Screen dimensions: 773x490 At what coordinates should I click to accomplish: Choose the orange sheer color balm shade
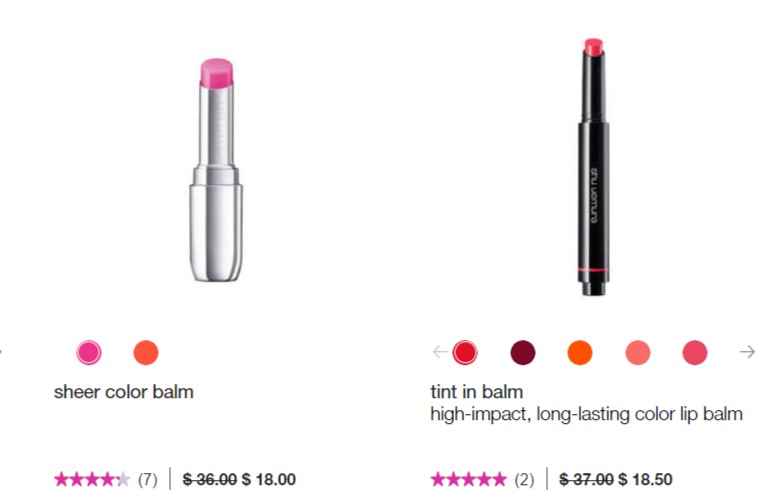[146, 352]
